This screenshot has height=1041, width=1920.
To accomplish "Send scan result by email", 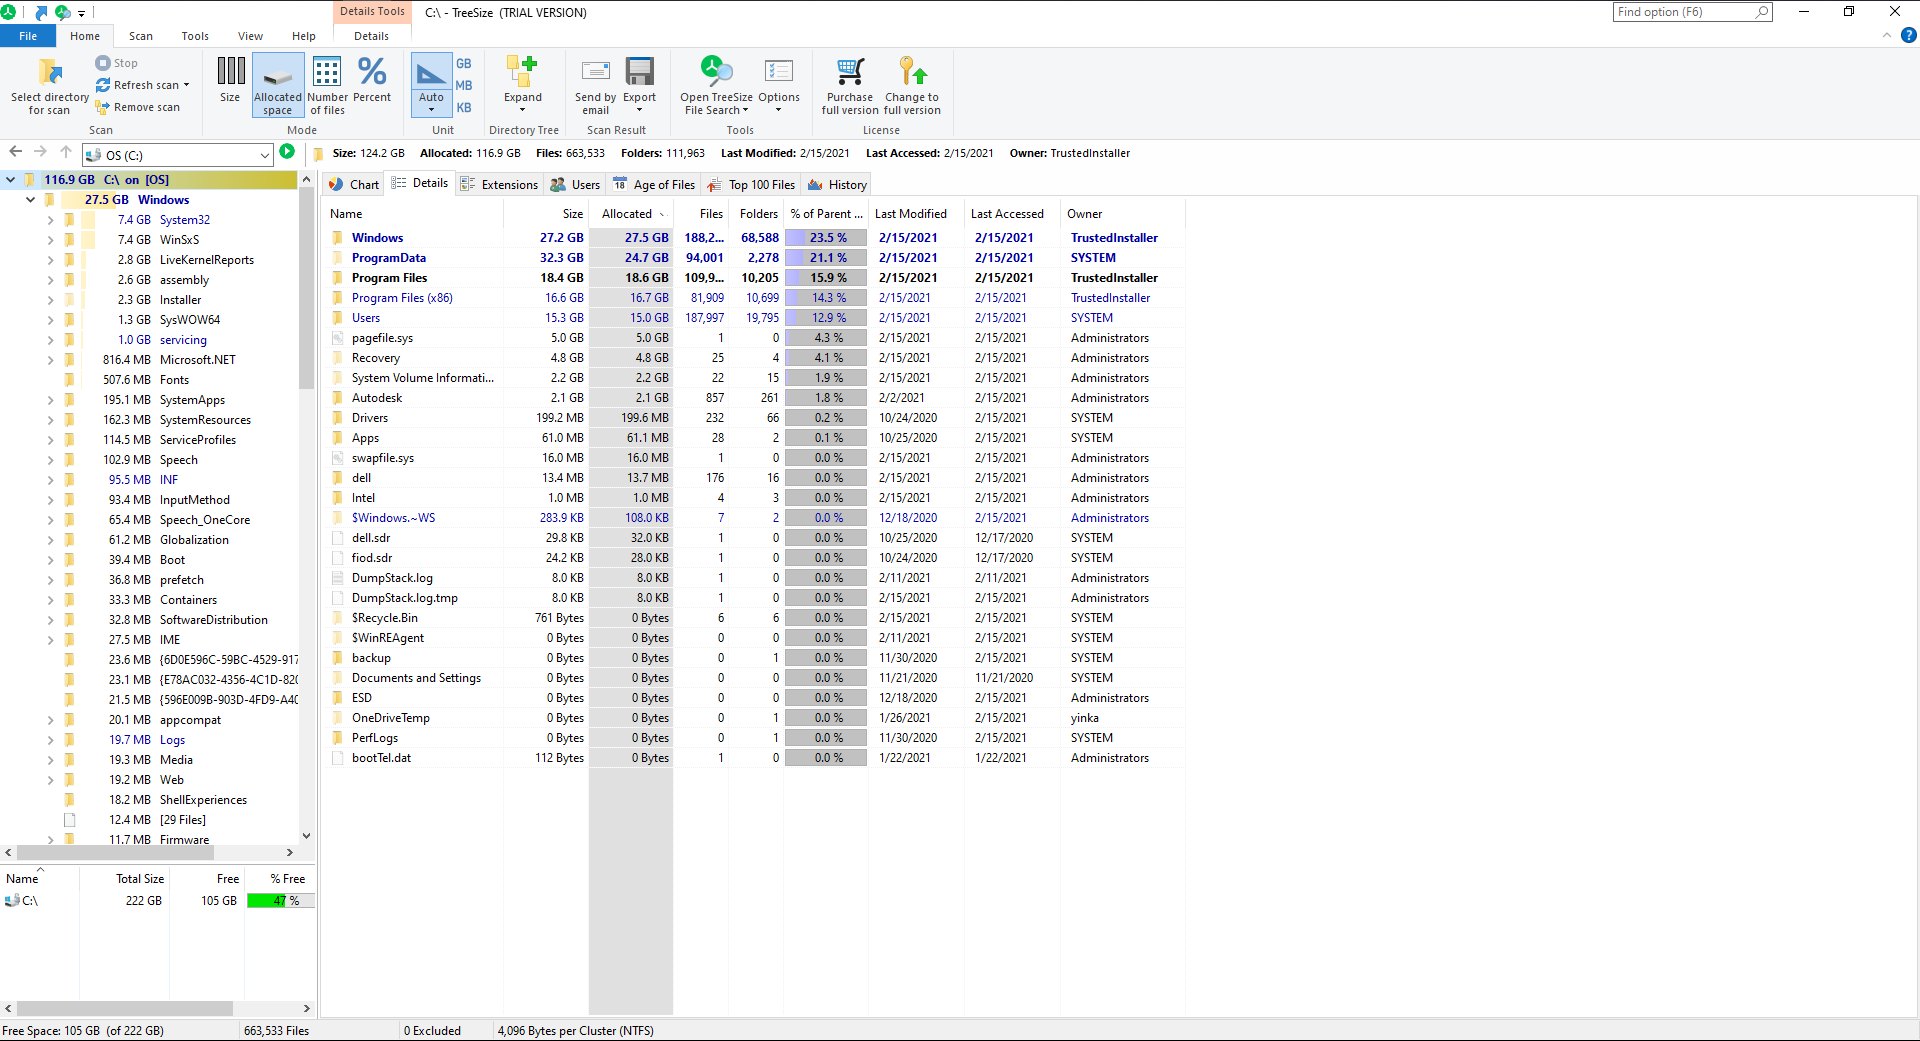I will pyautogui.click(x=595, y=85).
